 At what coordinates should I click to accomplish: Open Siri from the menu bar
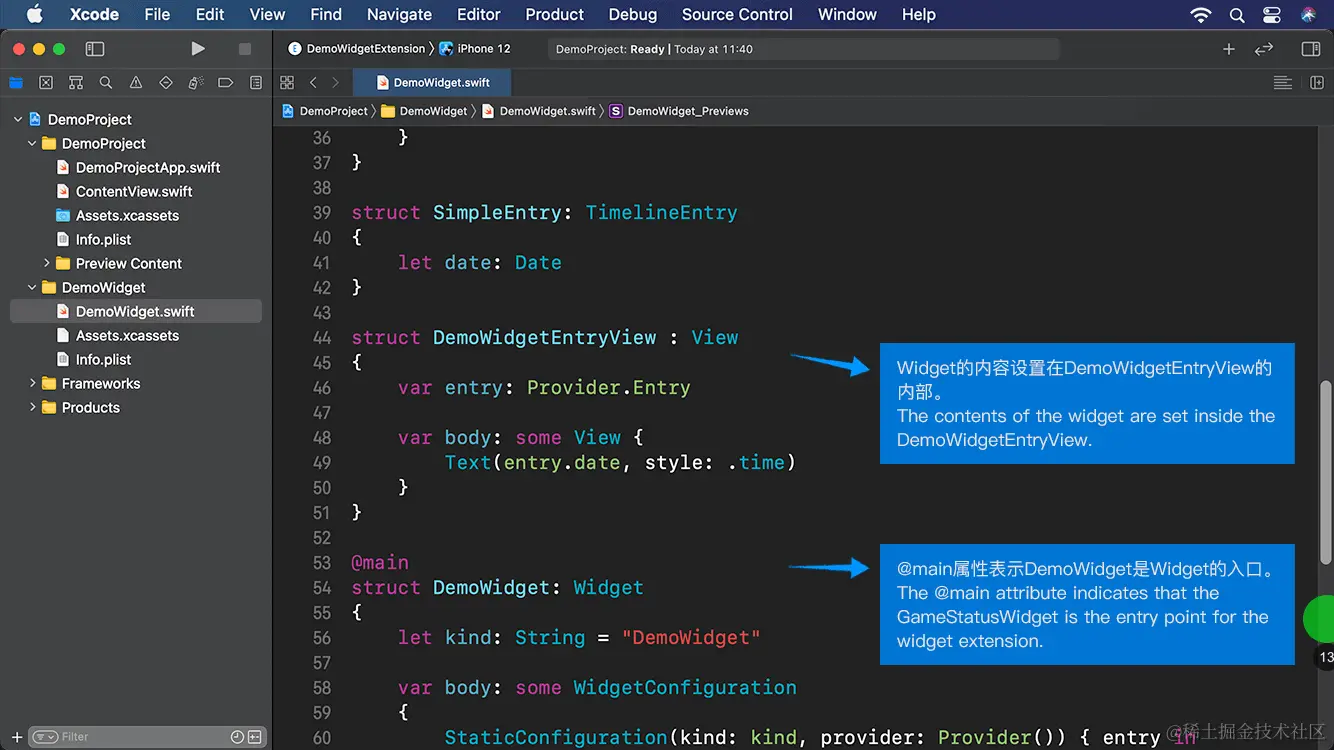pyautogui.click(x=1308, y=14)
